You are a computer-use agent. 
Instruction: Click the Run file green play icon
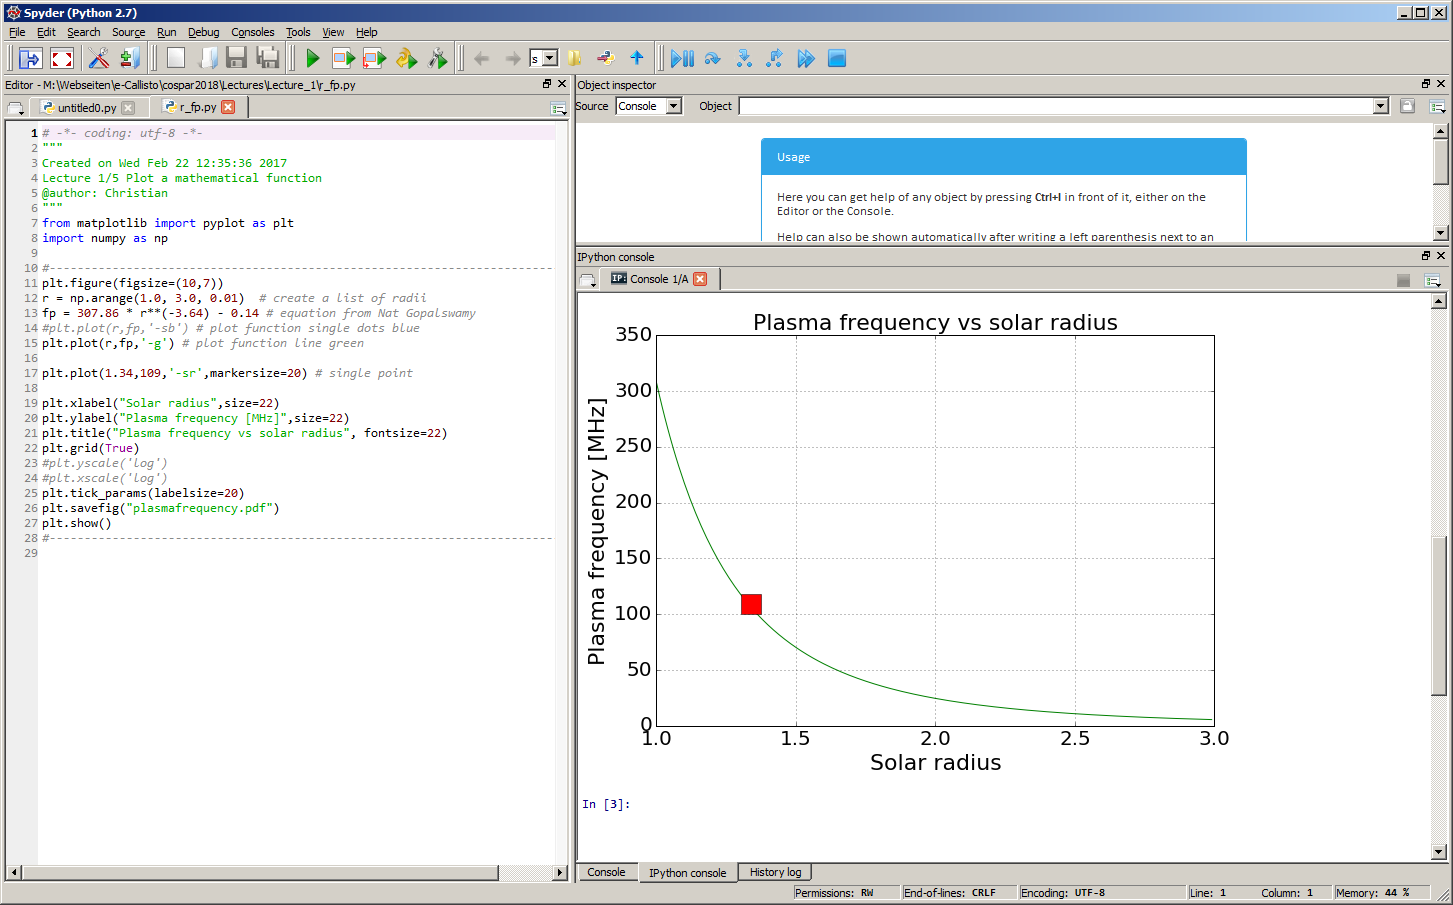[x=313, y=59]
